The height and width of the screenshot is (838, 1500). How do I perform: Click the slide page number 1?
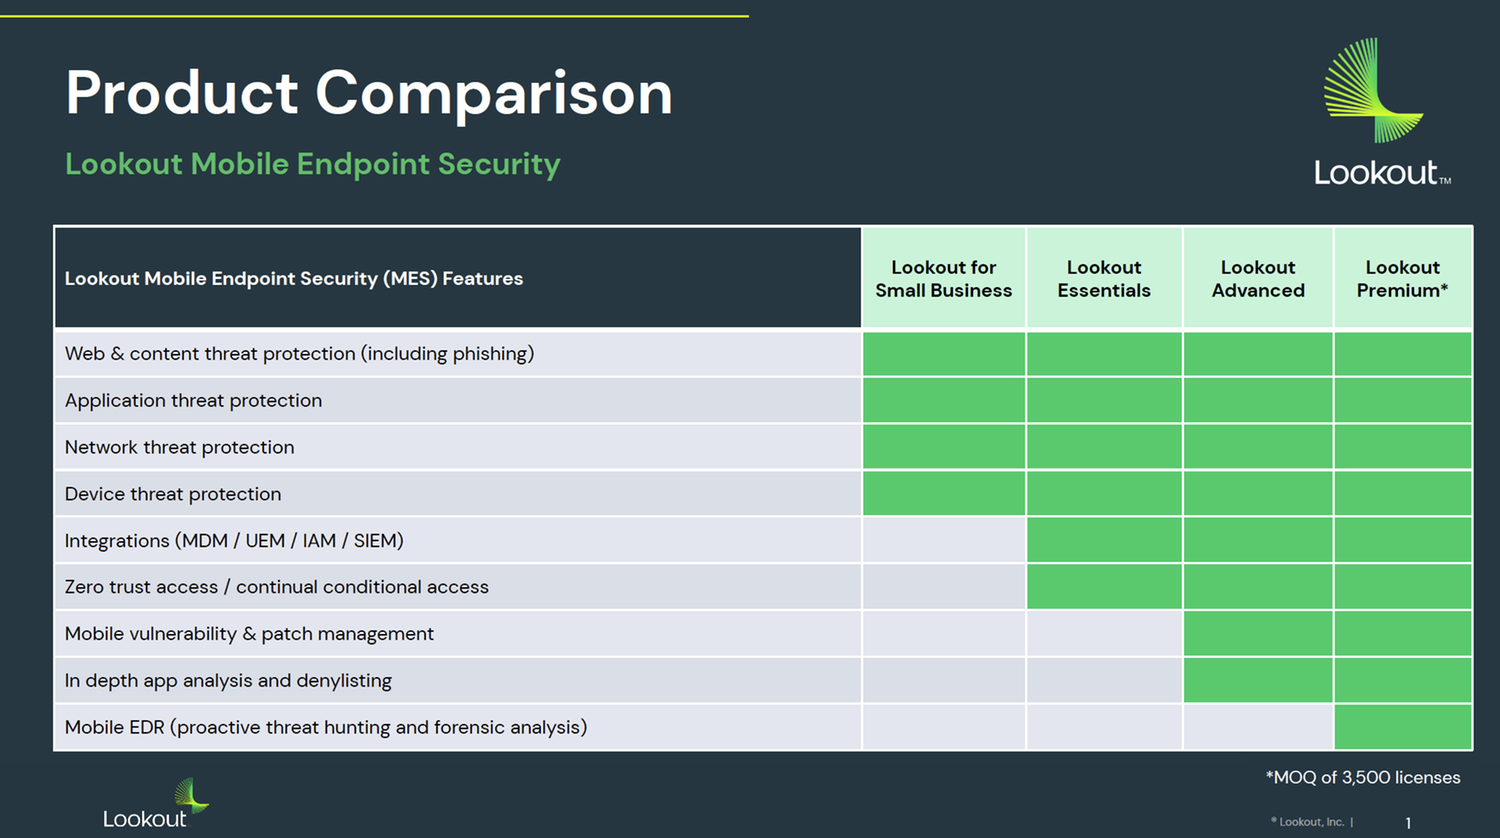[x=1408, y=823]
